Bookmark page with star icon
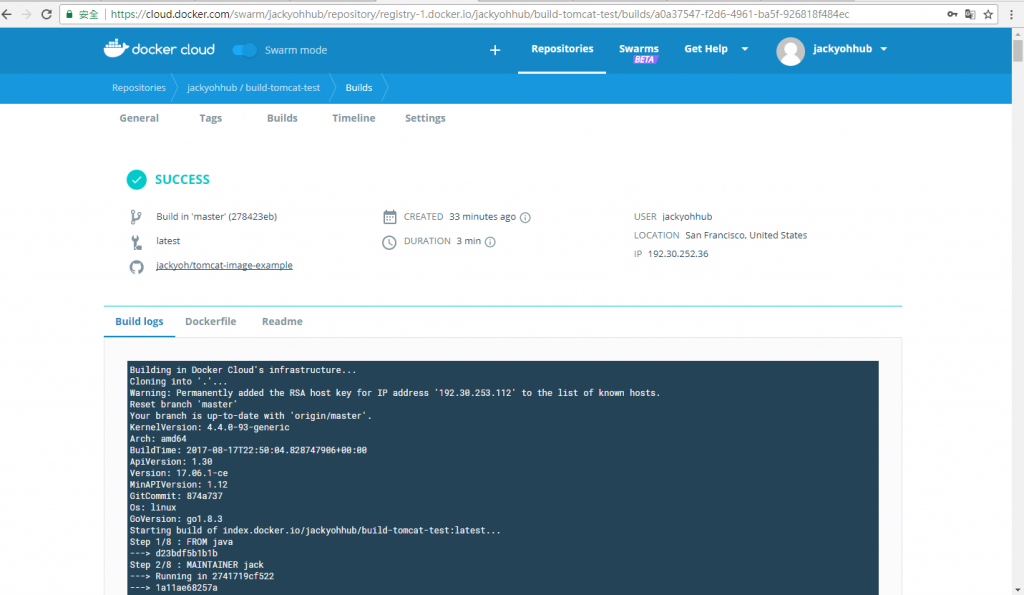 tap(988, 14)
